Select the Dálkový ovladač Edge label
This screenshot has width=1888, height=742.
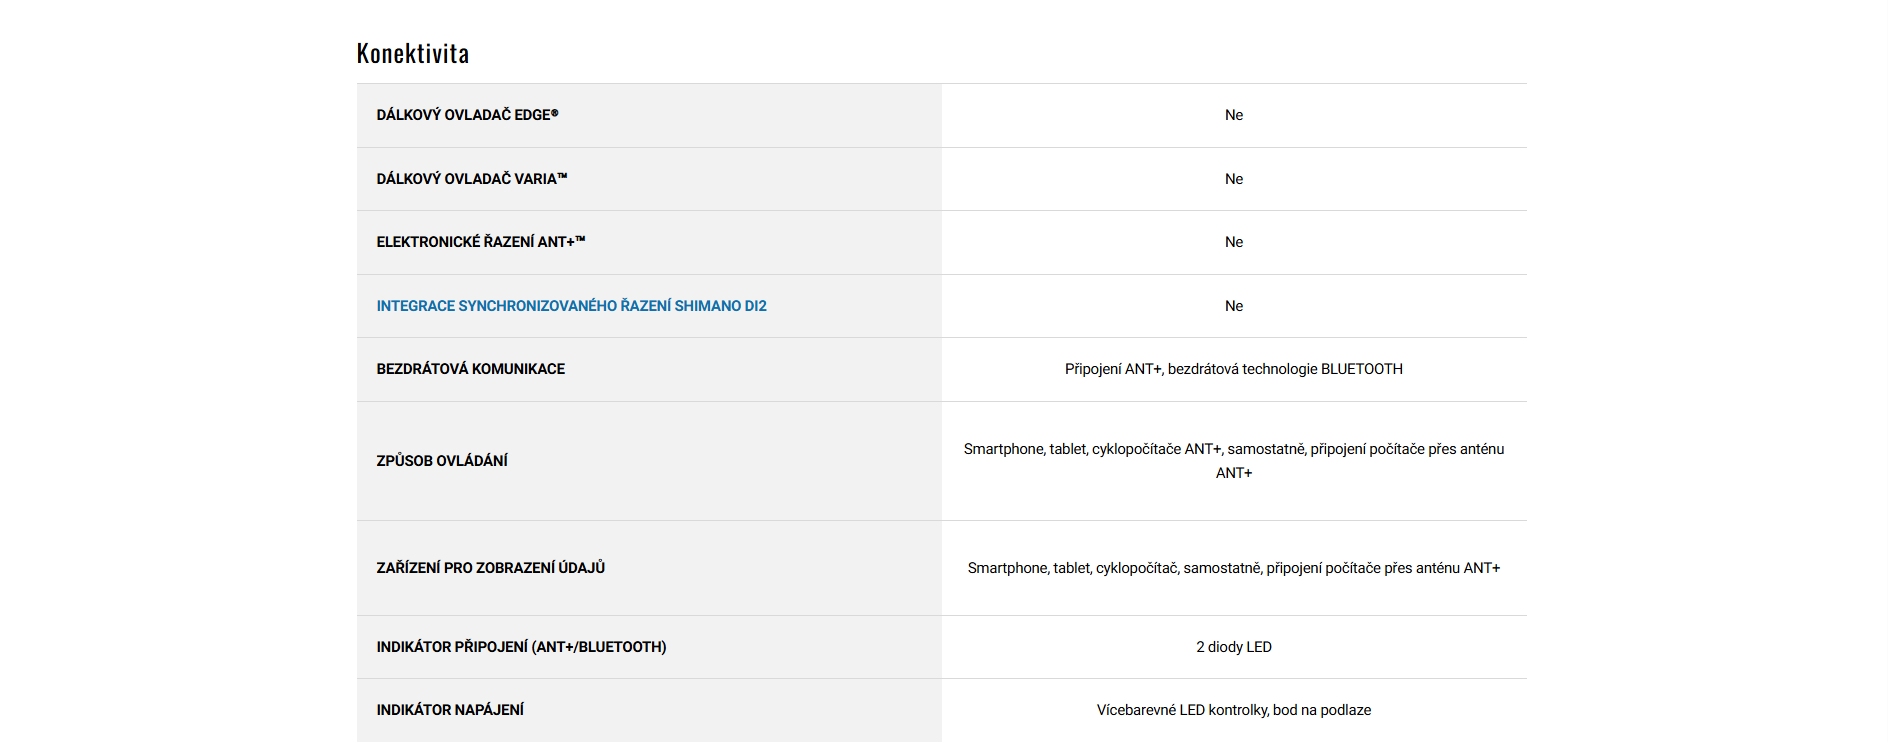[x=467, y=115]
